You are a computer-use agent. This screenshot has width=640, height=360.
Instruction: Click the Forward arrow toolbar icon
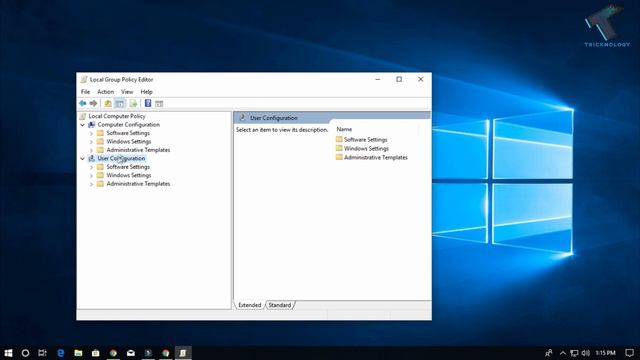(x=93, y=104)
